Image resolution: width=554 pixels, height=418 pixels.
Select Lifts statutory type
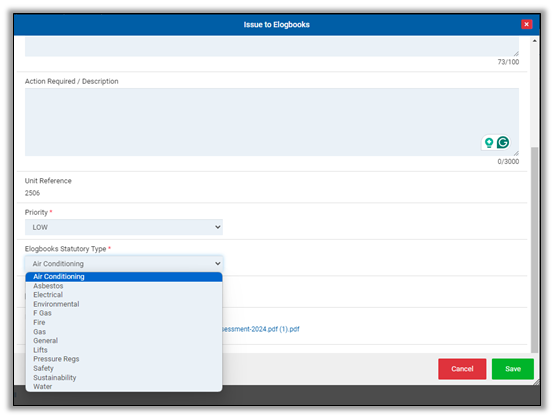pyautogui.click(x=40, y=350)
